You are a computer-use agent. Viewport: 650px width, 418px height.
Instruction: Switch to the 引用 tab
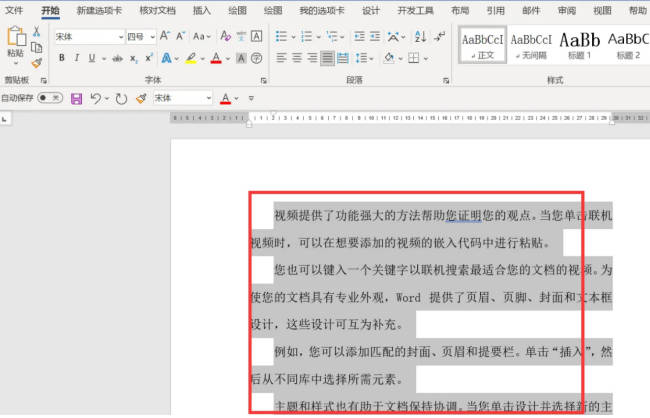(495, 10)
